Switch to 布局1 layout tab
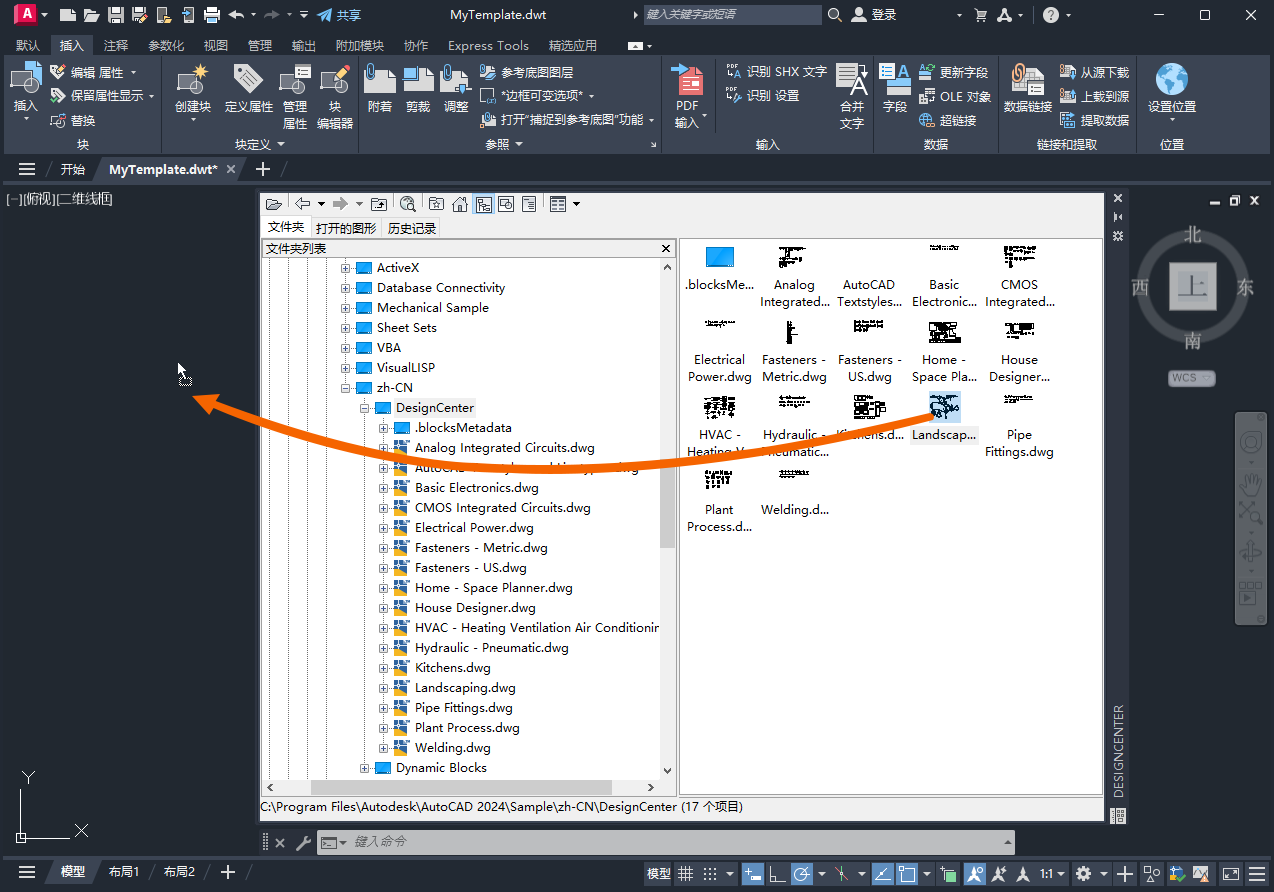The image size is (1274, 892). [124, 872]
